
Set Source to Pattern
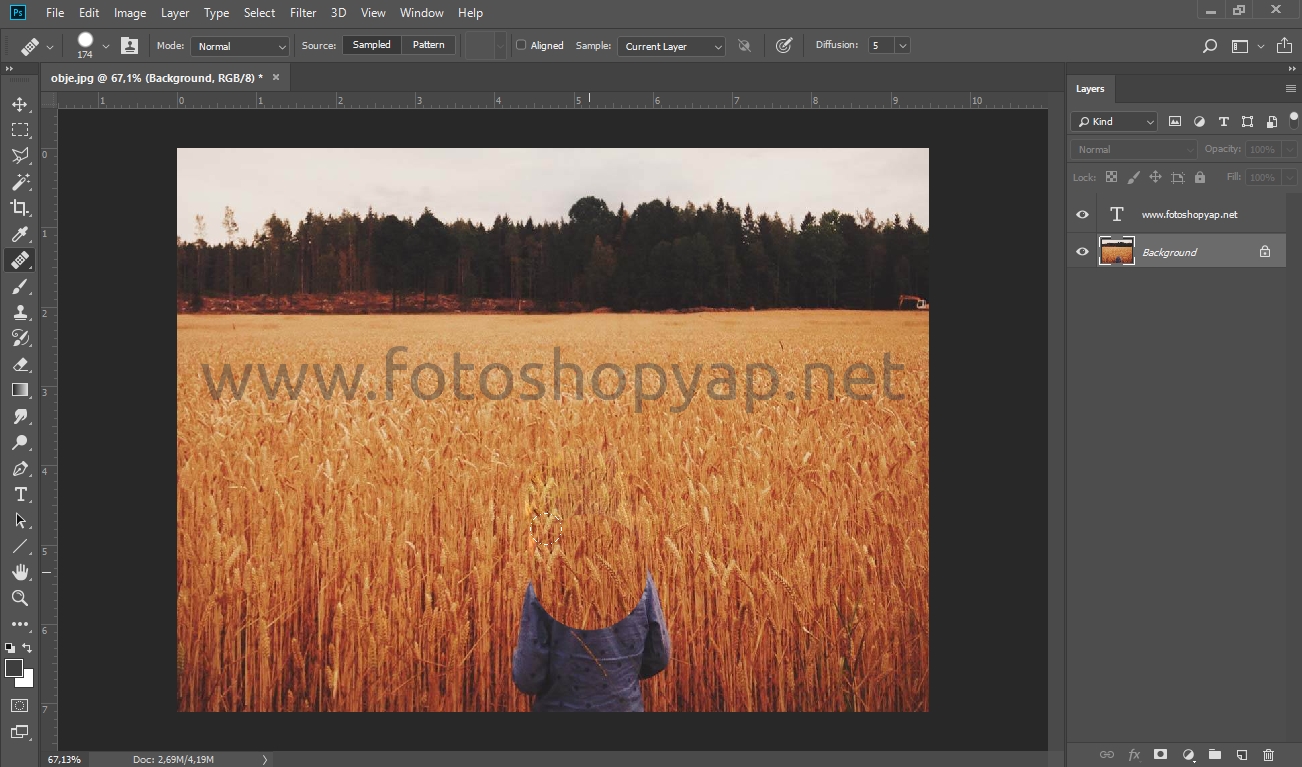click(429, 45)
